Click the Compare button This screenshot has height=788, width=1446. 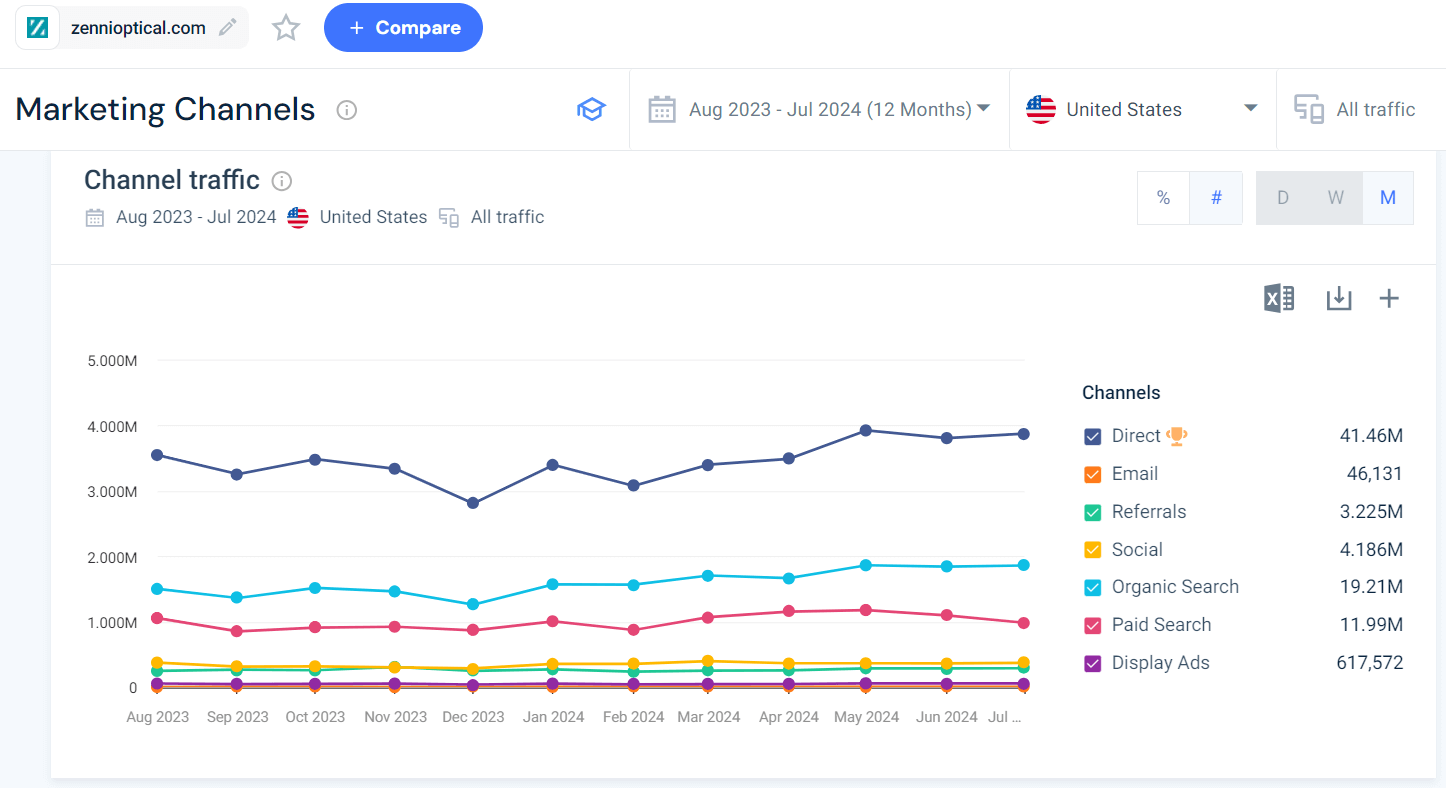(403, 27)
